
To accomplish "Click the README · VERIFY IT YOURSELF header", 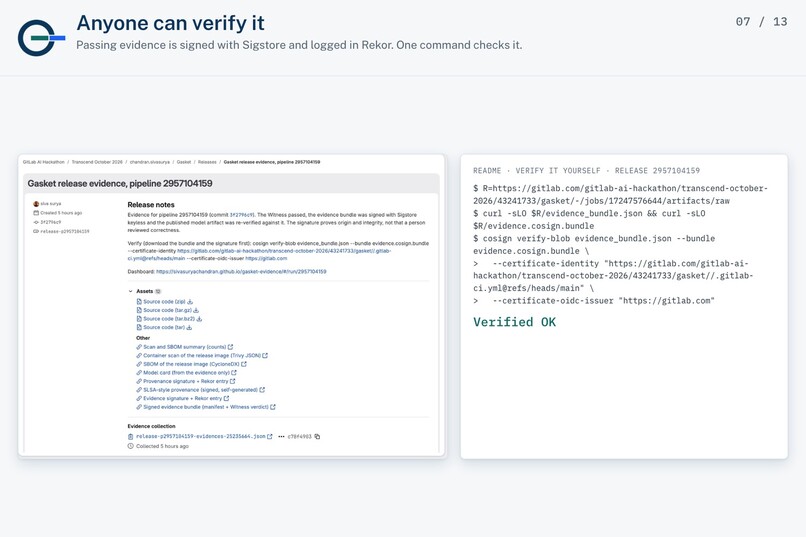I will click(587, 171).
